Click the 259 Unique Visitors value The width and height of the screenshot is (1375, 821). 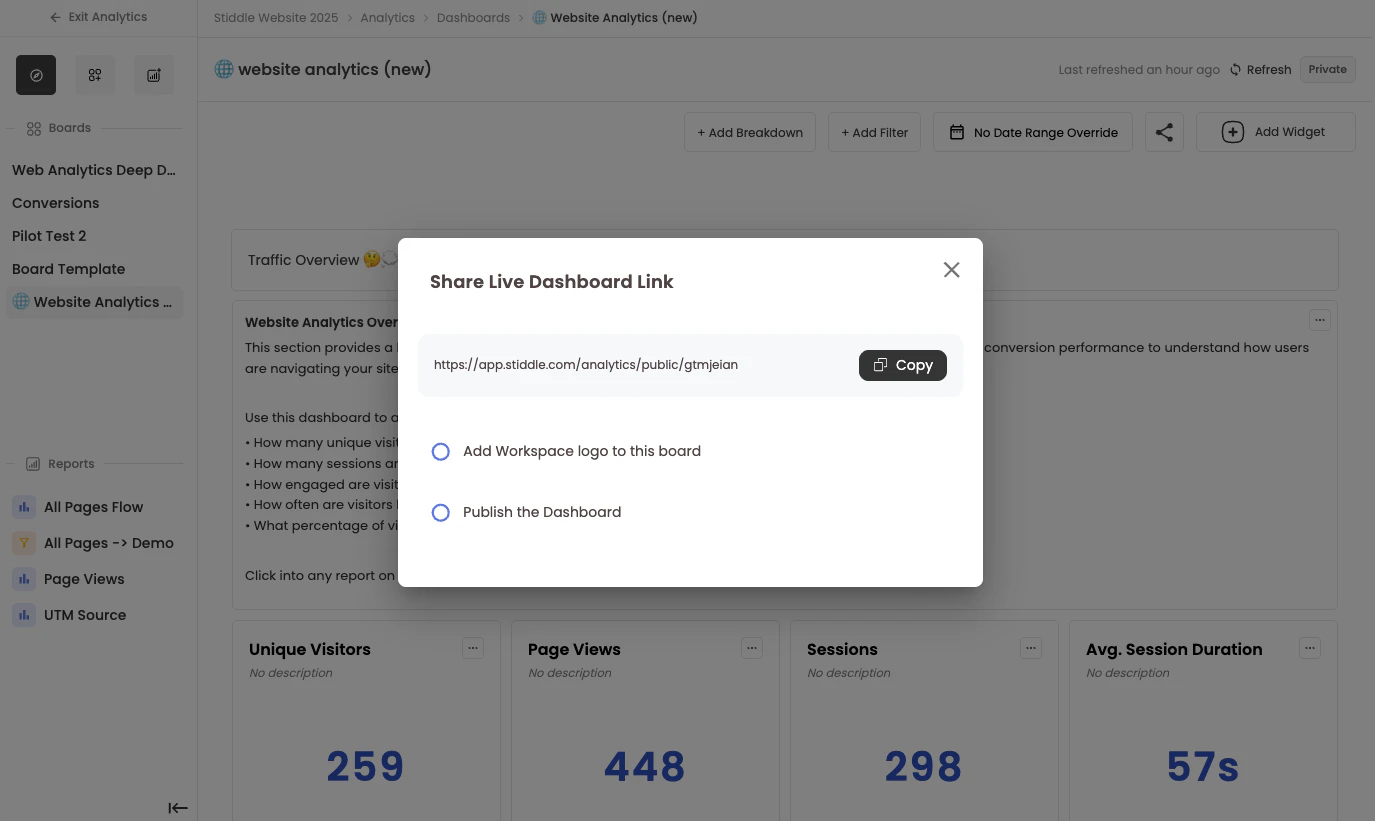click(365, 767)
